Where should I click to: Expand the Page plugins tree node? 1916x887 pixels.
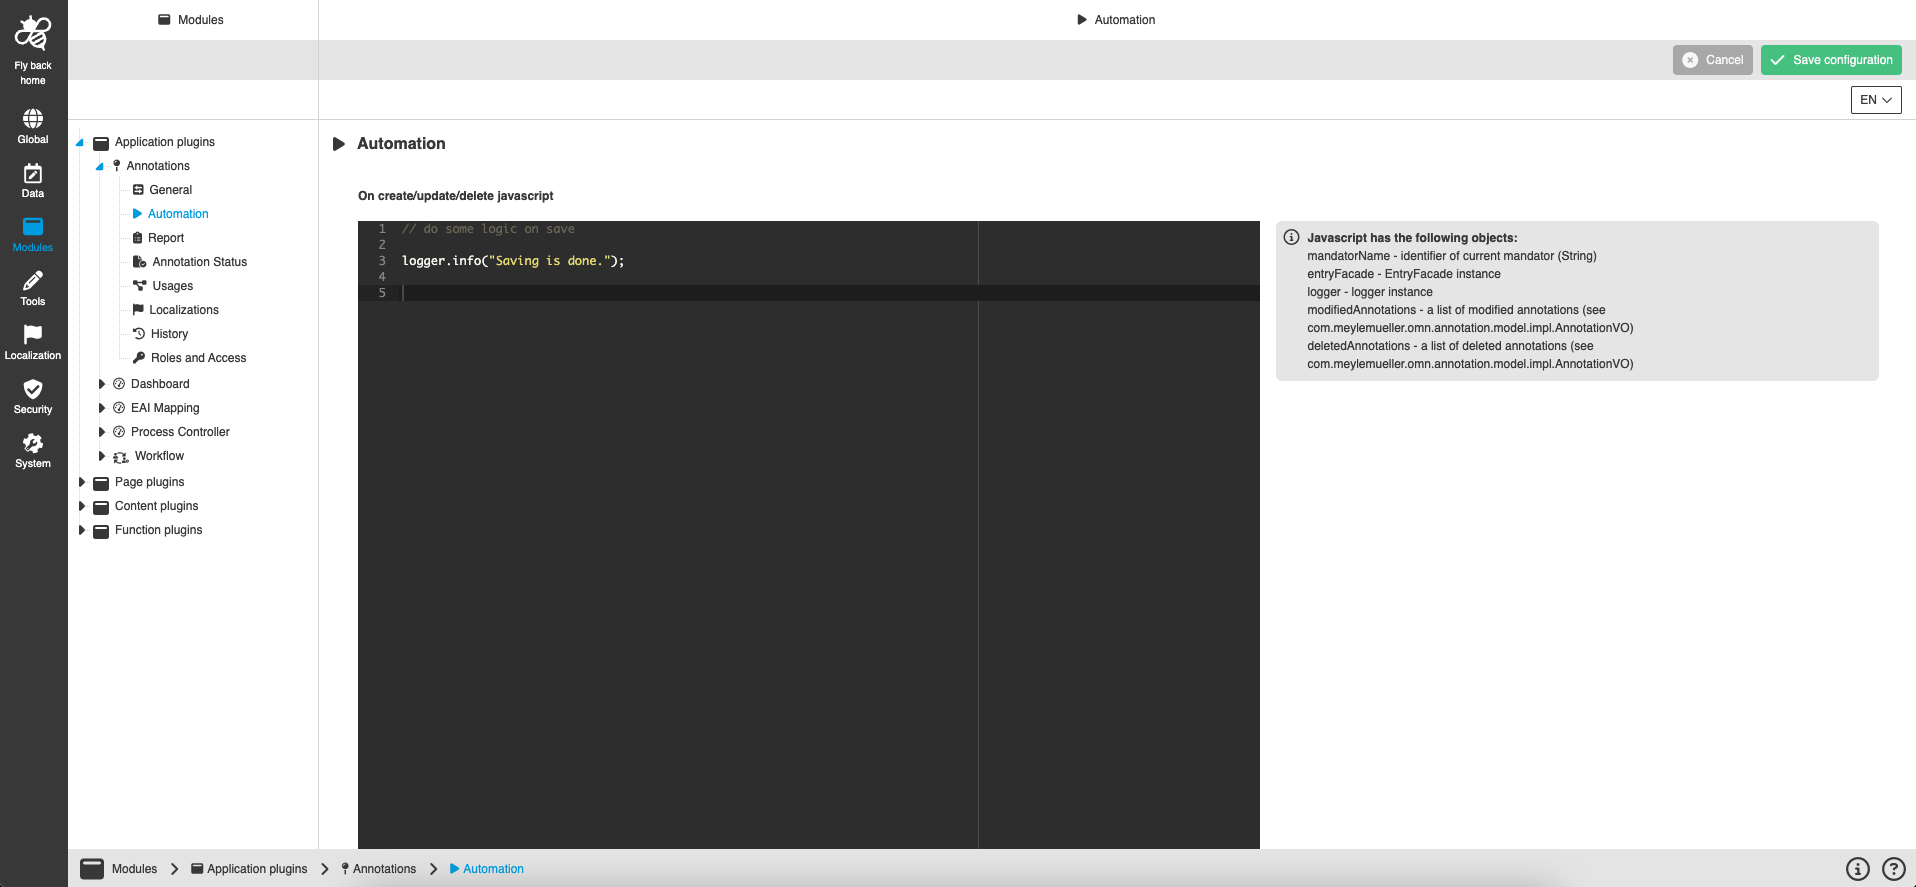coord(82,482)
